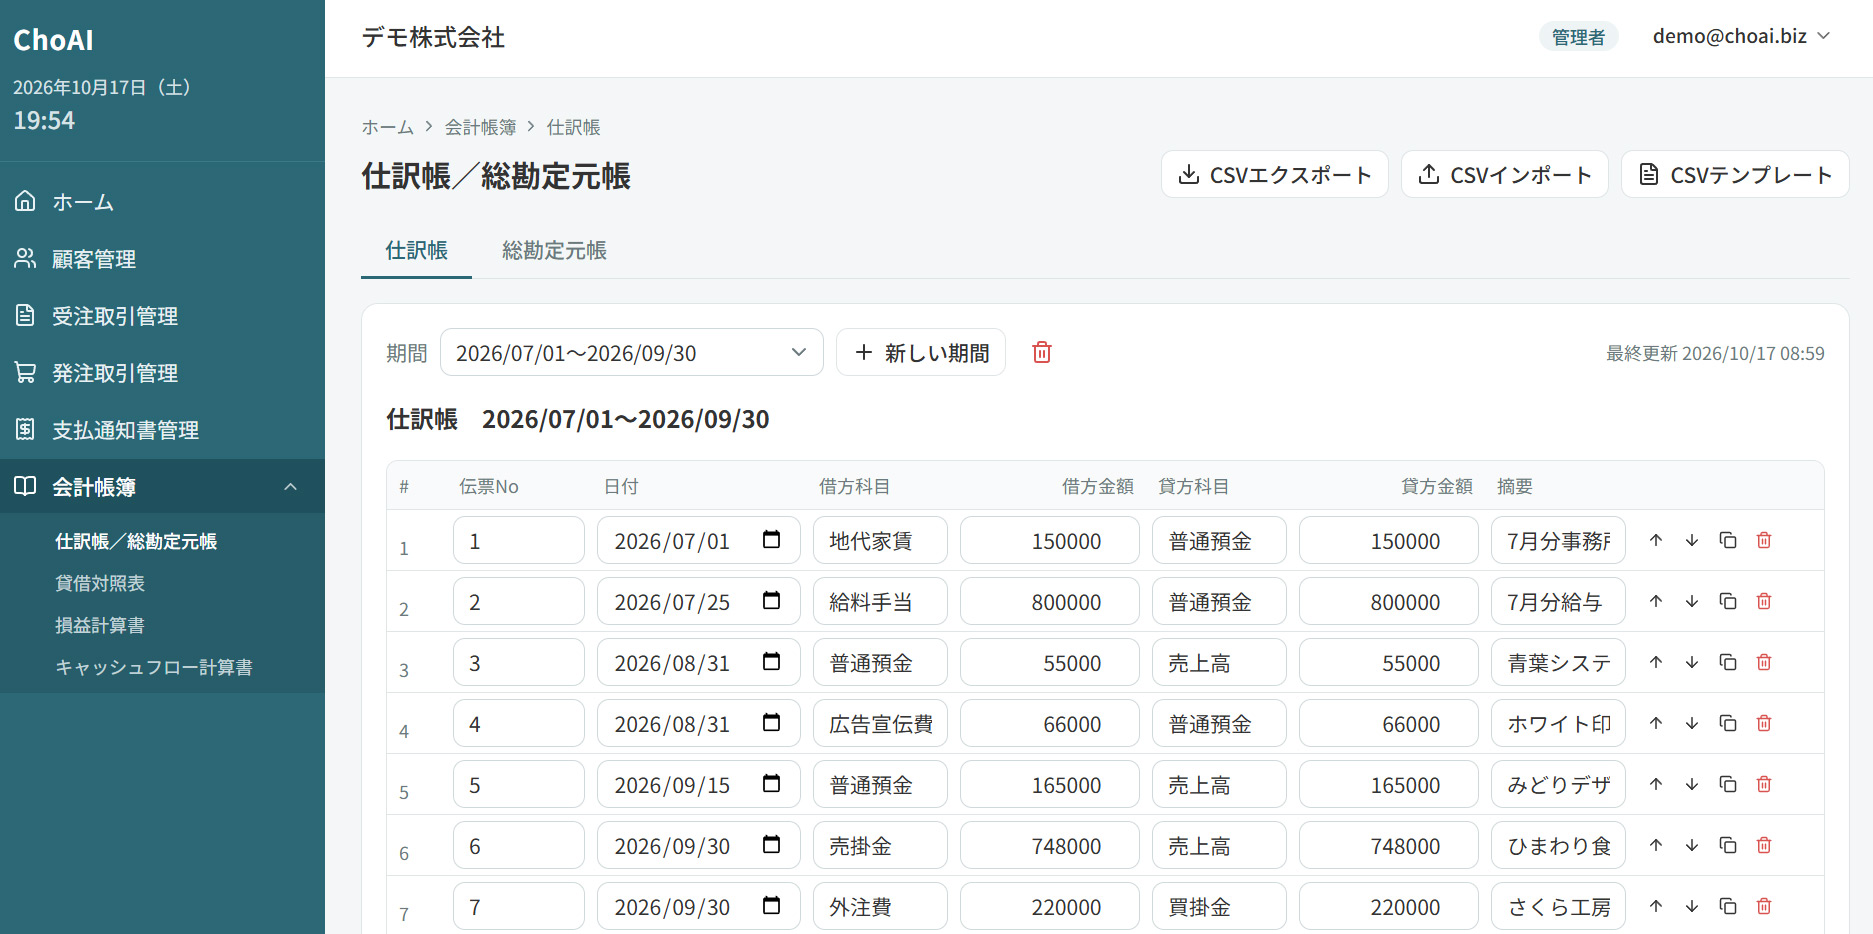
Task: Move row 6 売掛金 entry down
Action: pyautogui.click(x=1692, y=845)
